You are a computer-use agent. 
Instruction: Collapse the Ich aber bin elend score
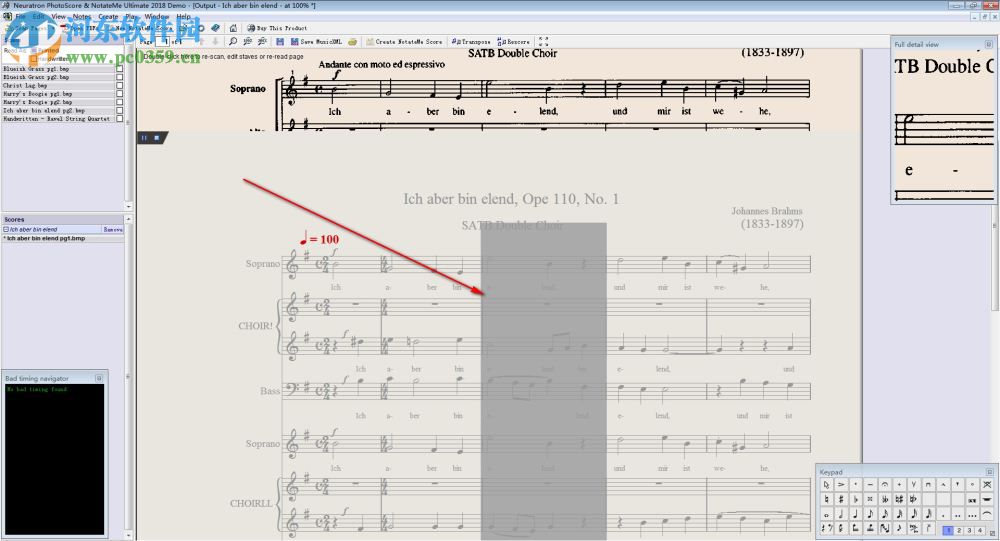tap(6, 229)
